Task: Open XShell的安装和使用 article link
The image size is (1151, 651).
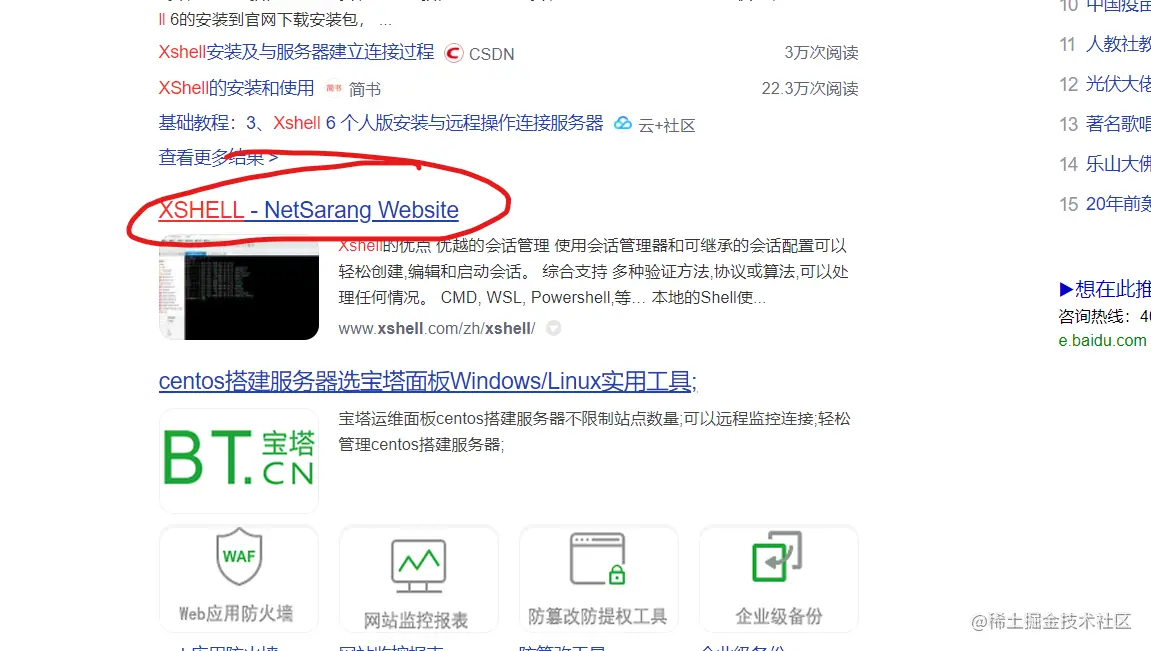Action: click(236, 88)
